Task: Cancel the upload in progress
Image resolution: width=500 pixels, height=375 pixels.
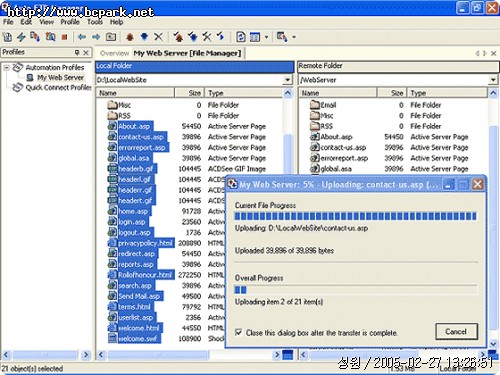Action: point(456,332)
